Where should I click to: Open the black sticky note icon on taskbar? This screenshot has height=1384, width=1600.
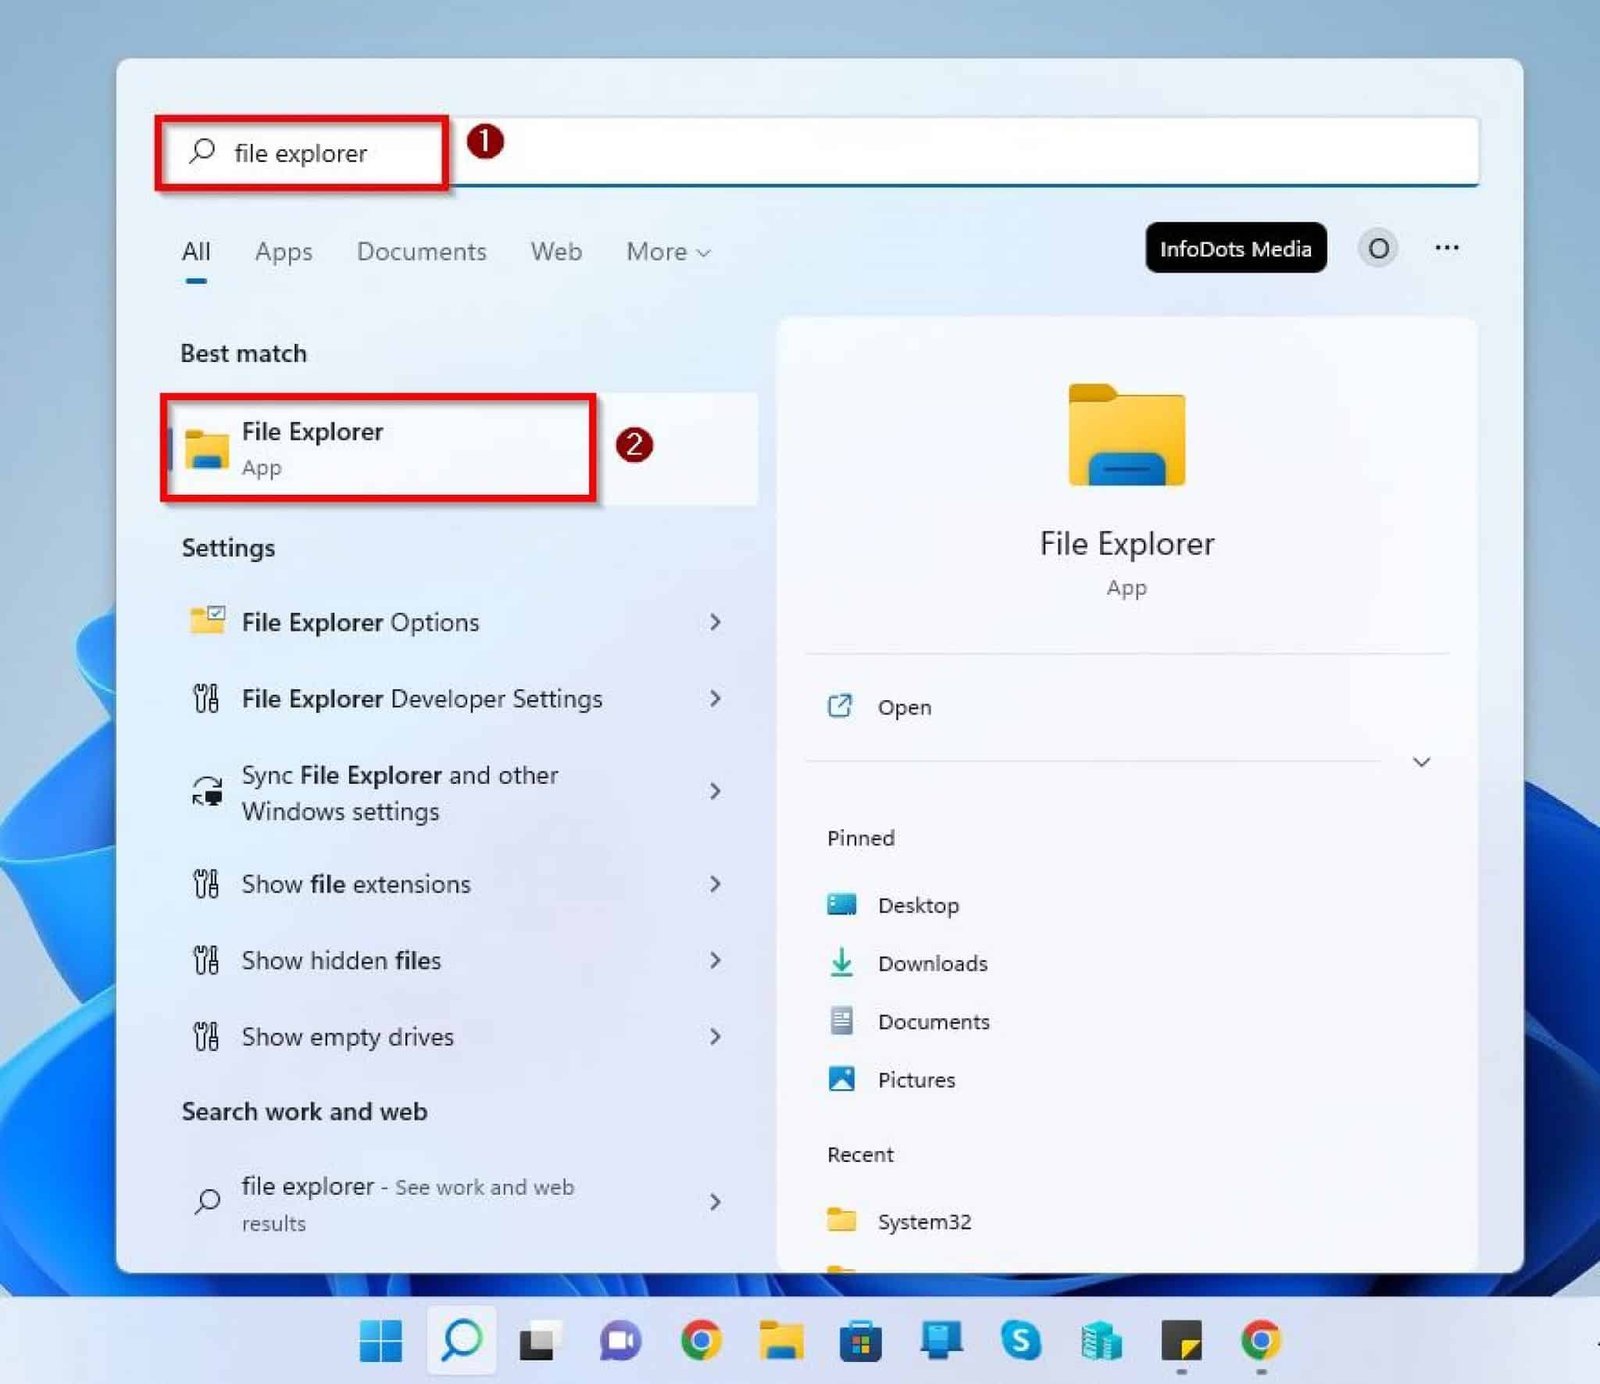point(1181,1340)
